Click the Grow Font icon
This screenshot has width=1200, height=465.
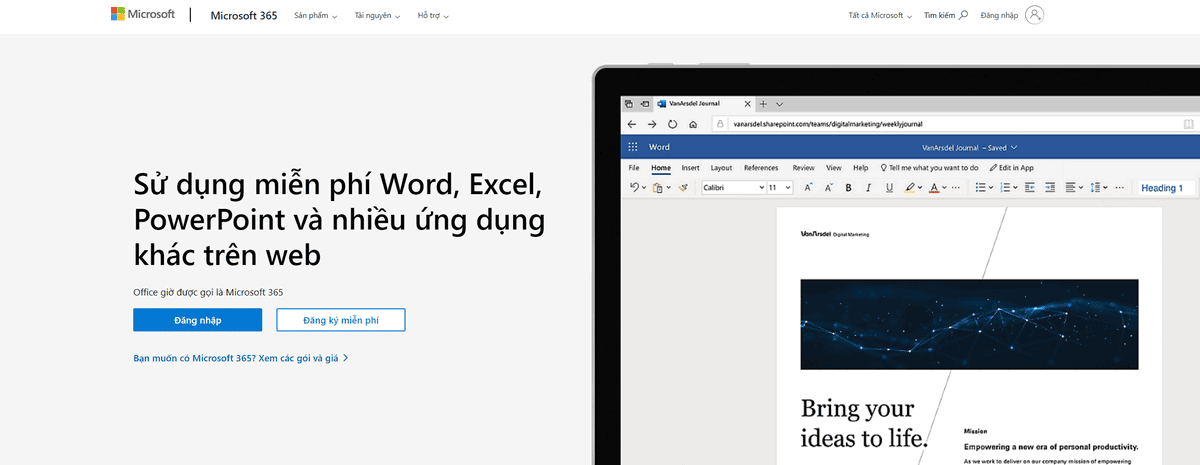[x=809, y=187]
